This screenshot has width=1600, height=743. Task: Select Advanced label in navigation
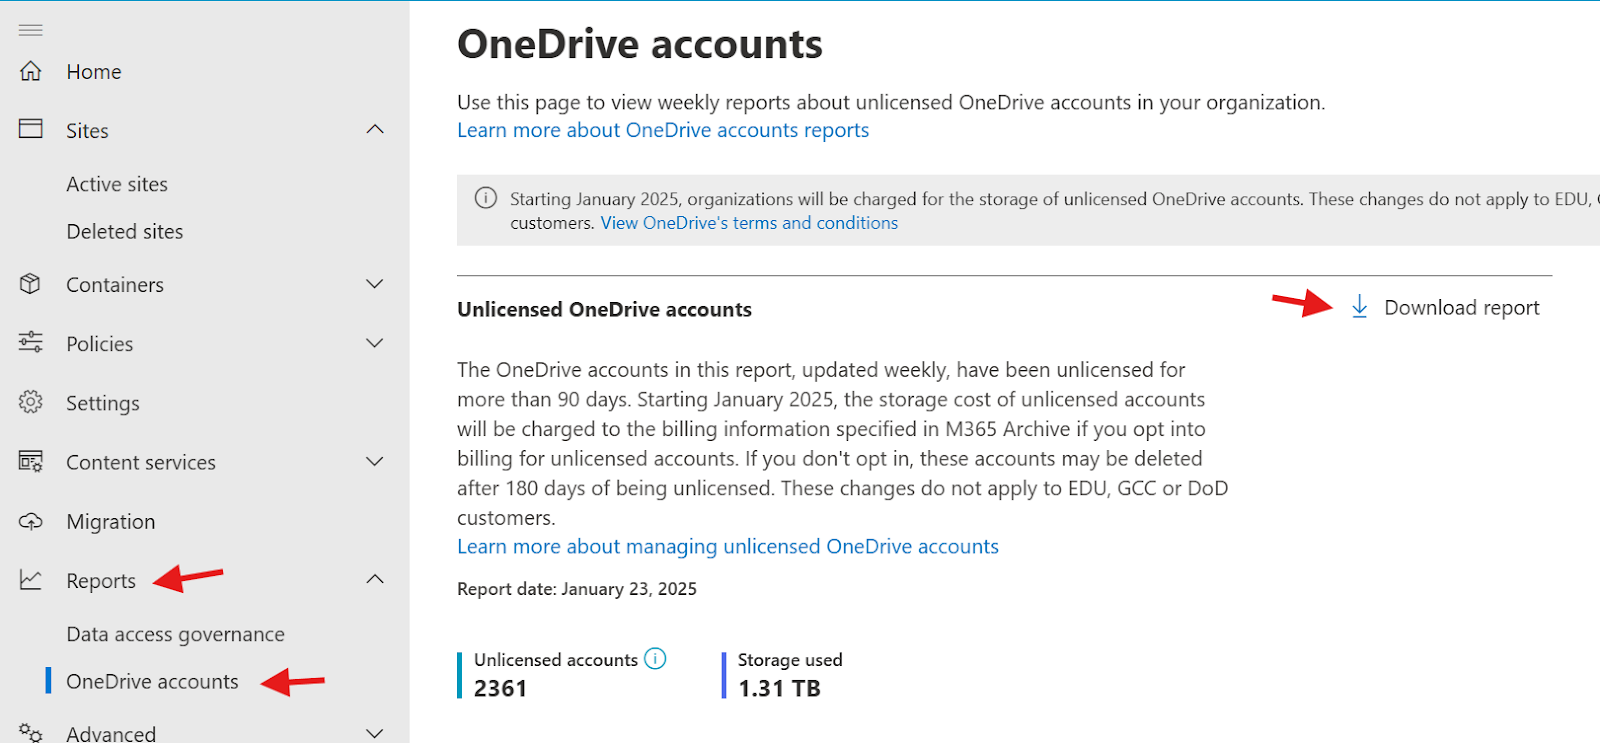pyautogui.click(x=111, y=733)
